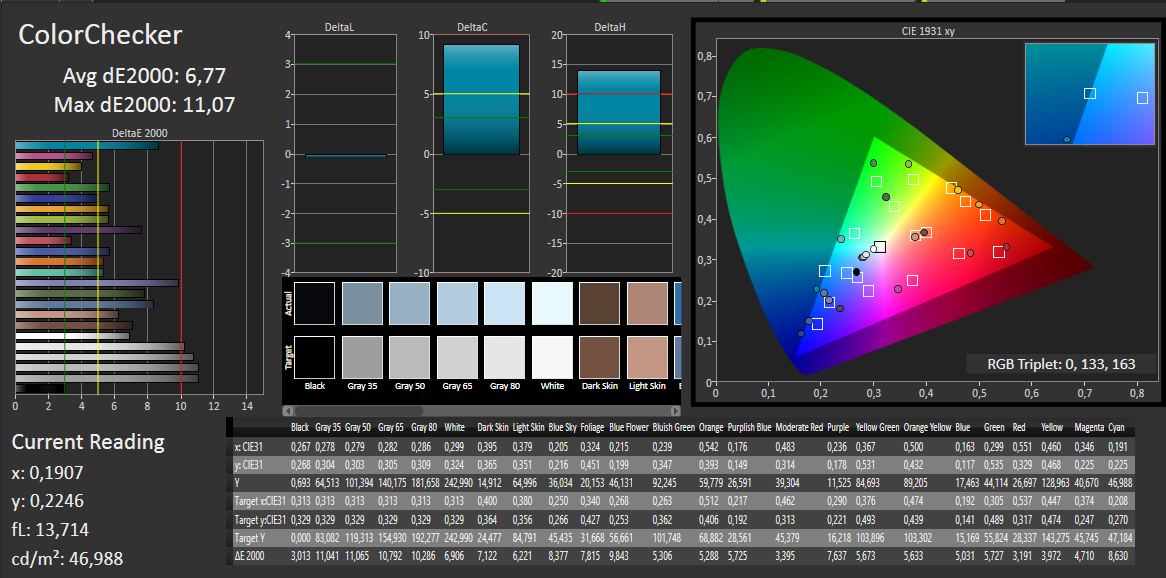1166x578 pixels.
Task: Click the Target Y cell "143,275" for Yellow
Action: pyautogui.click(x=1054, y=537)
